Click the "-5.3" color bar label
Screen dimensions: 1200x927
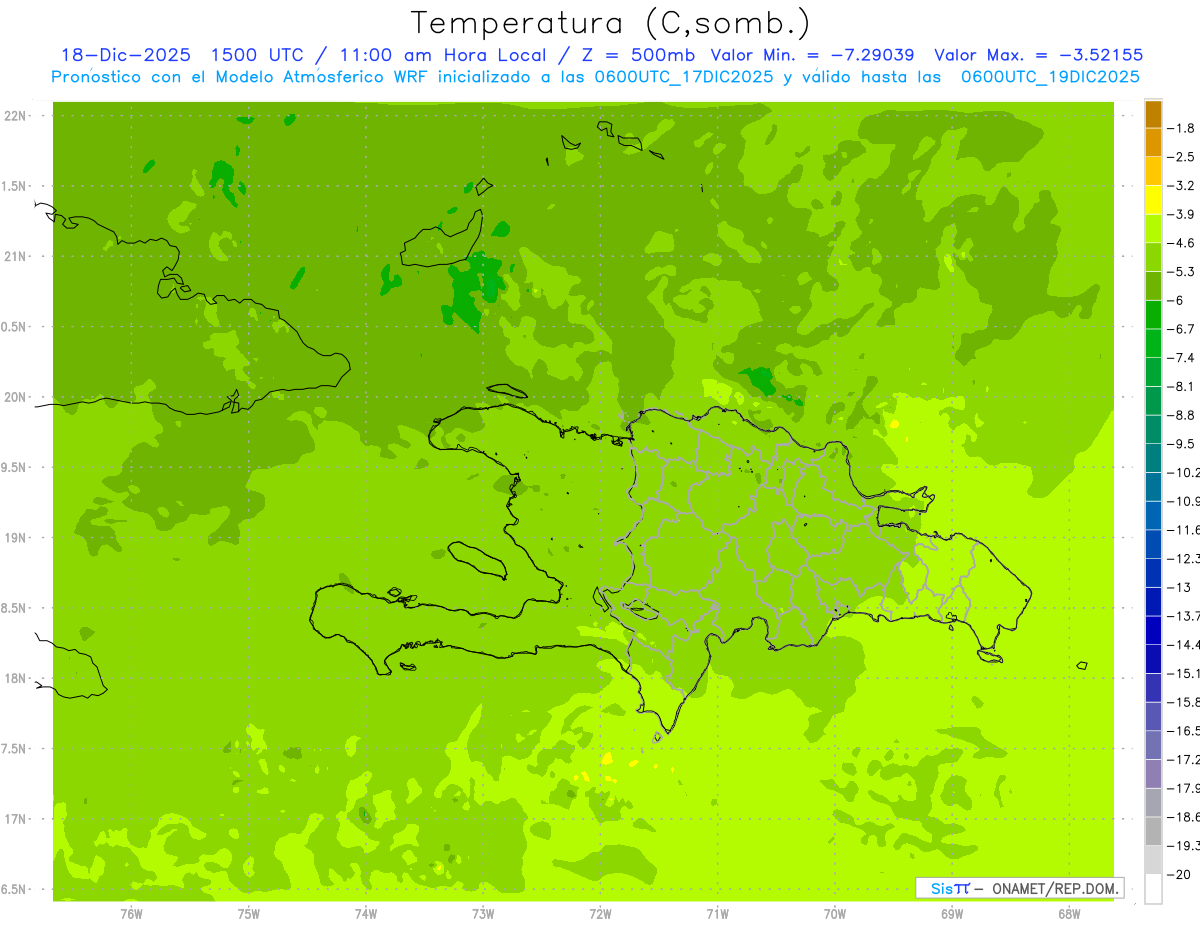1182,272
